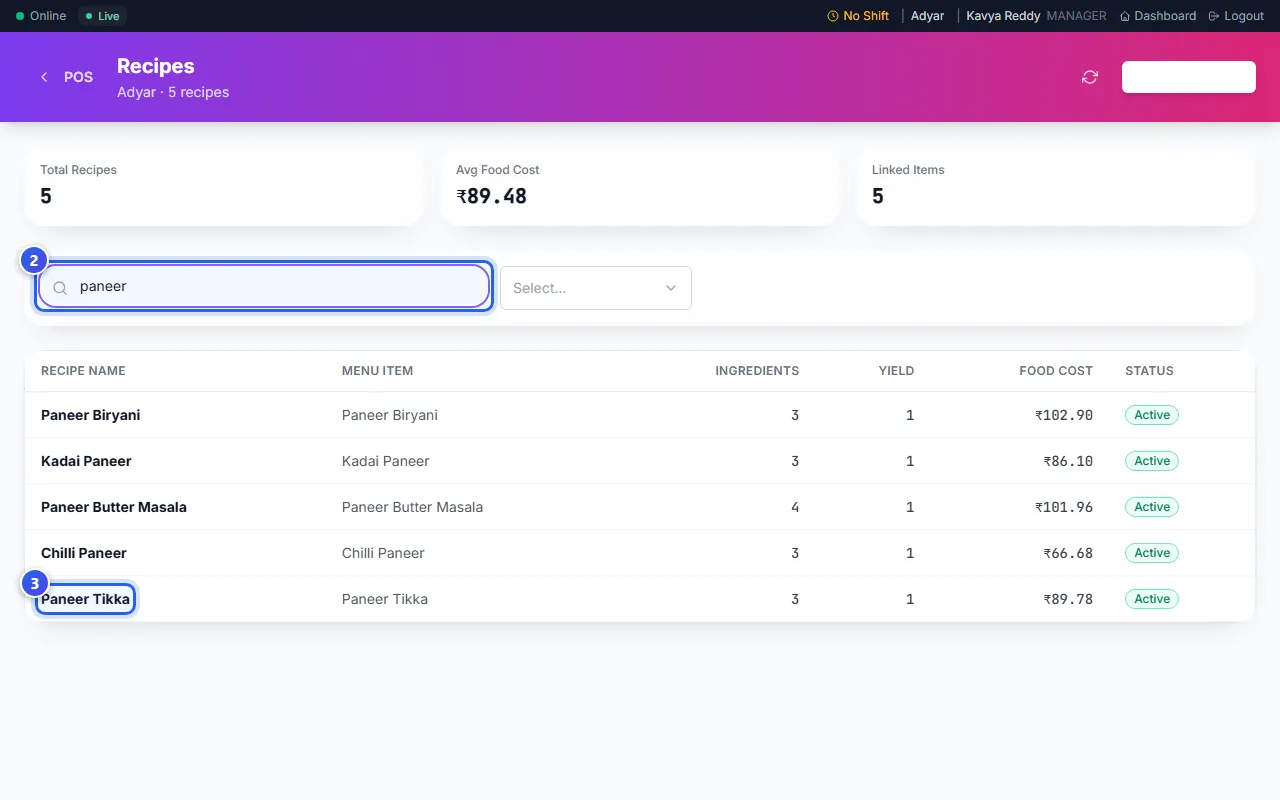Click the ₹101.96 food cost value

point(1064,507)
